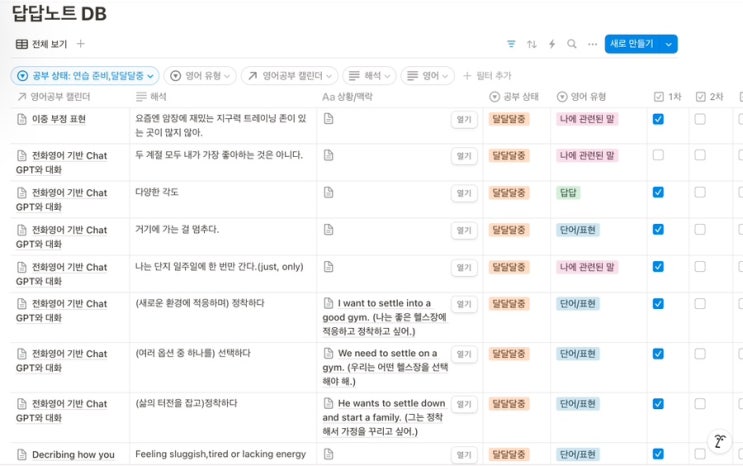The width and height of the screenshot is (743, 466).
Task: Open the automation lightning bolt icon
Action: click(x=552, y=44)
